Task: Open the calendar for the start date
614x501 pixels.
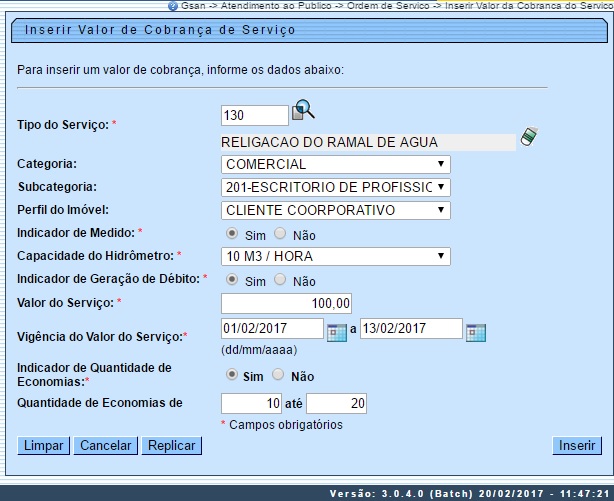Action: pos(337,331)
